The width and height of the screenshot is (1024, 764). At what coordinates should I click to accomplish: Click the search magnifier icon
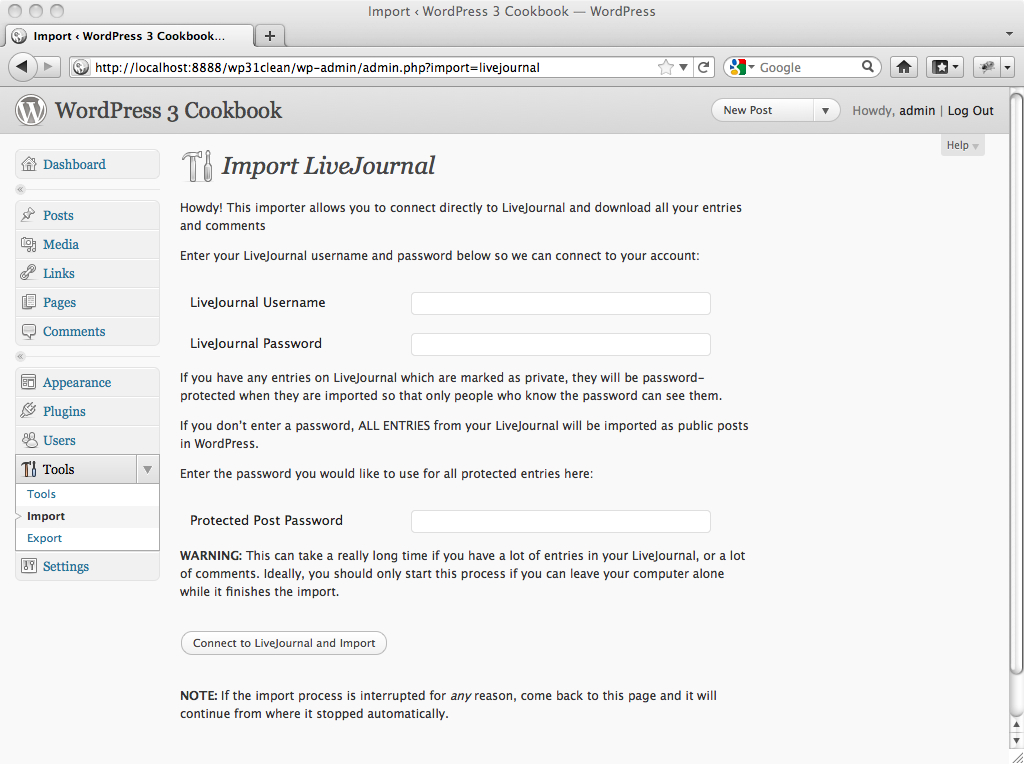[867, 67]
